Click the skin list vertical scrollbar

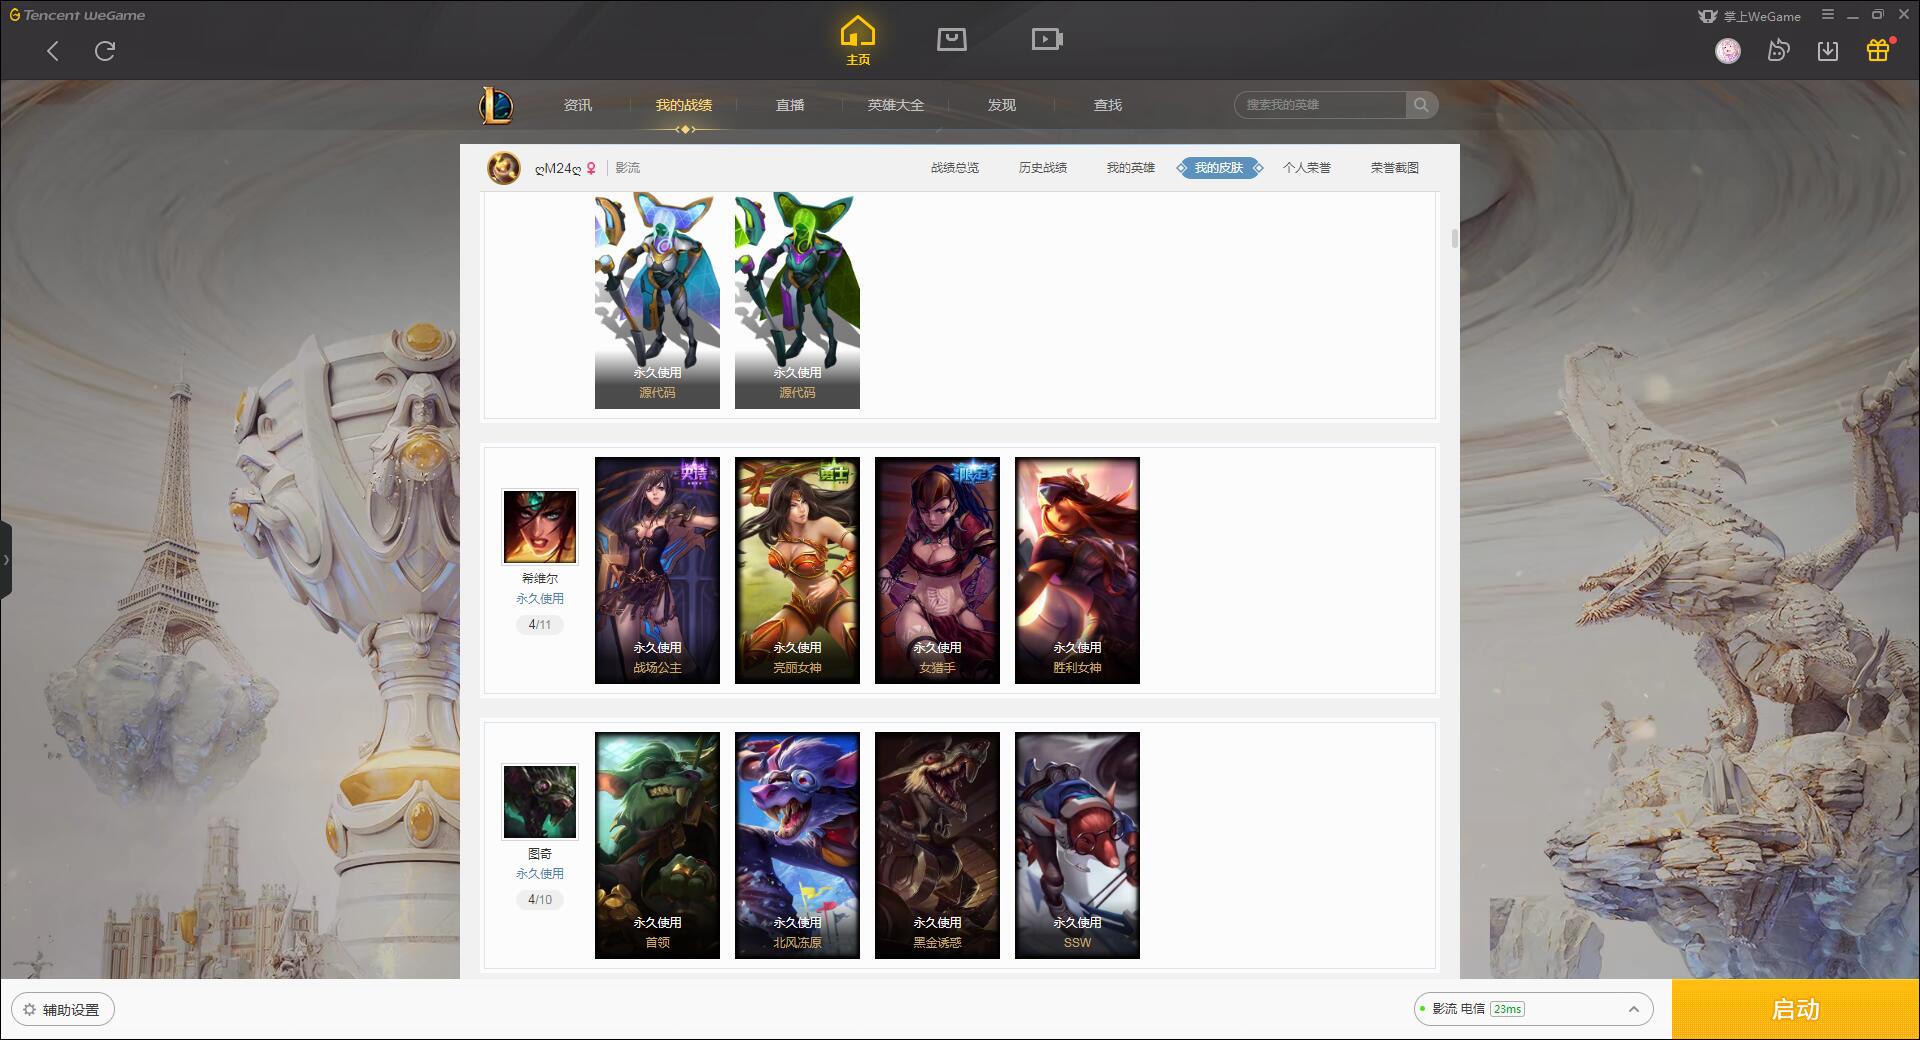pos(1454,238)
